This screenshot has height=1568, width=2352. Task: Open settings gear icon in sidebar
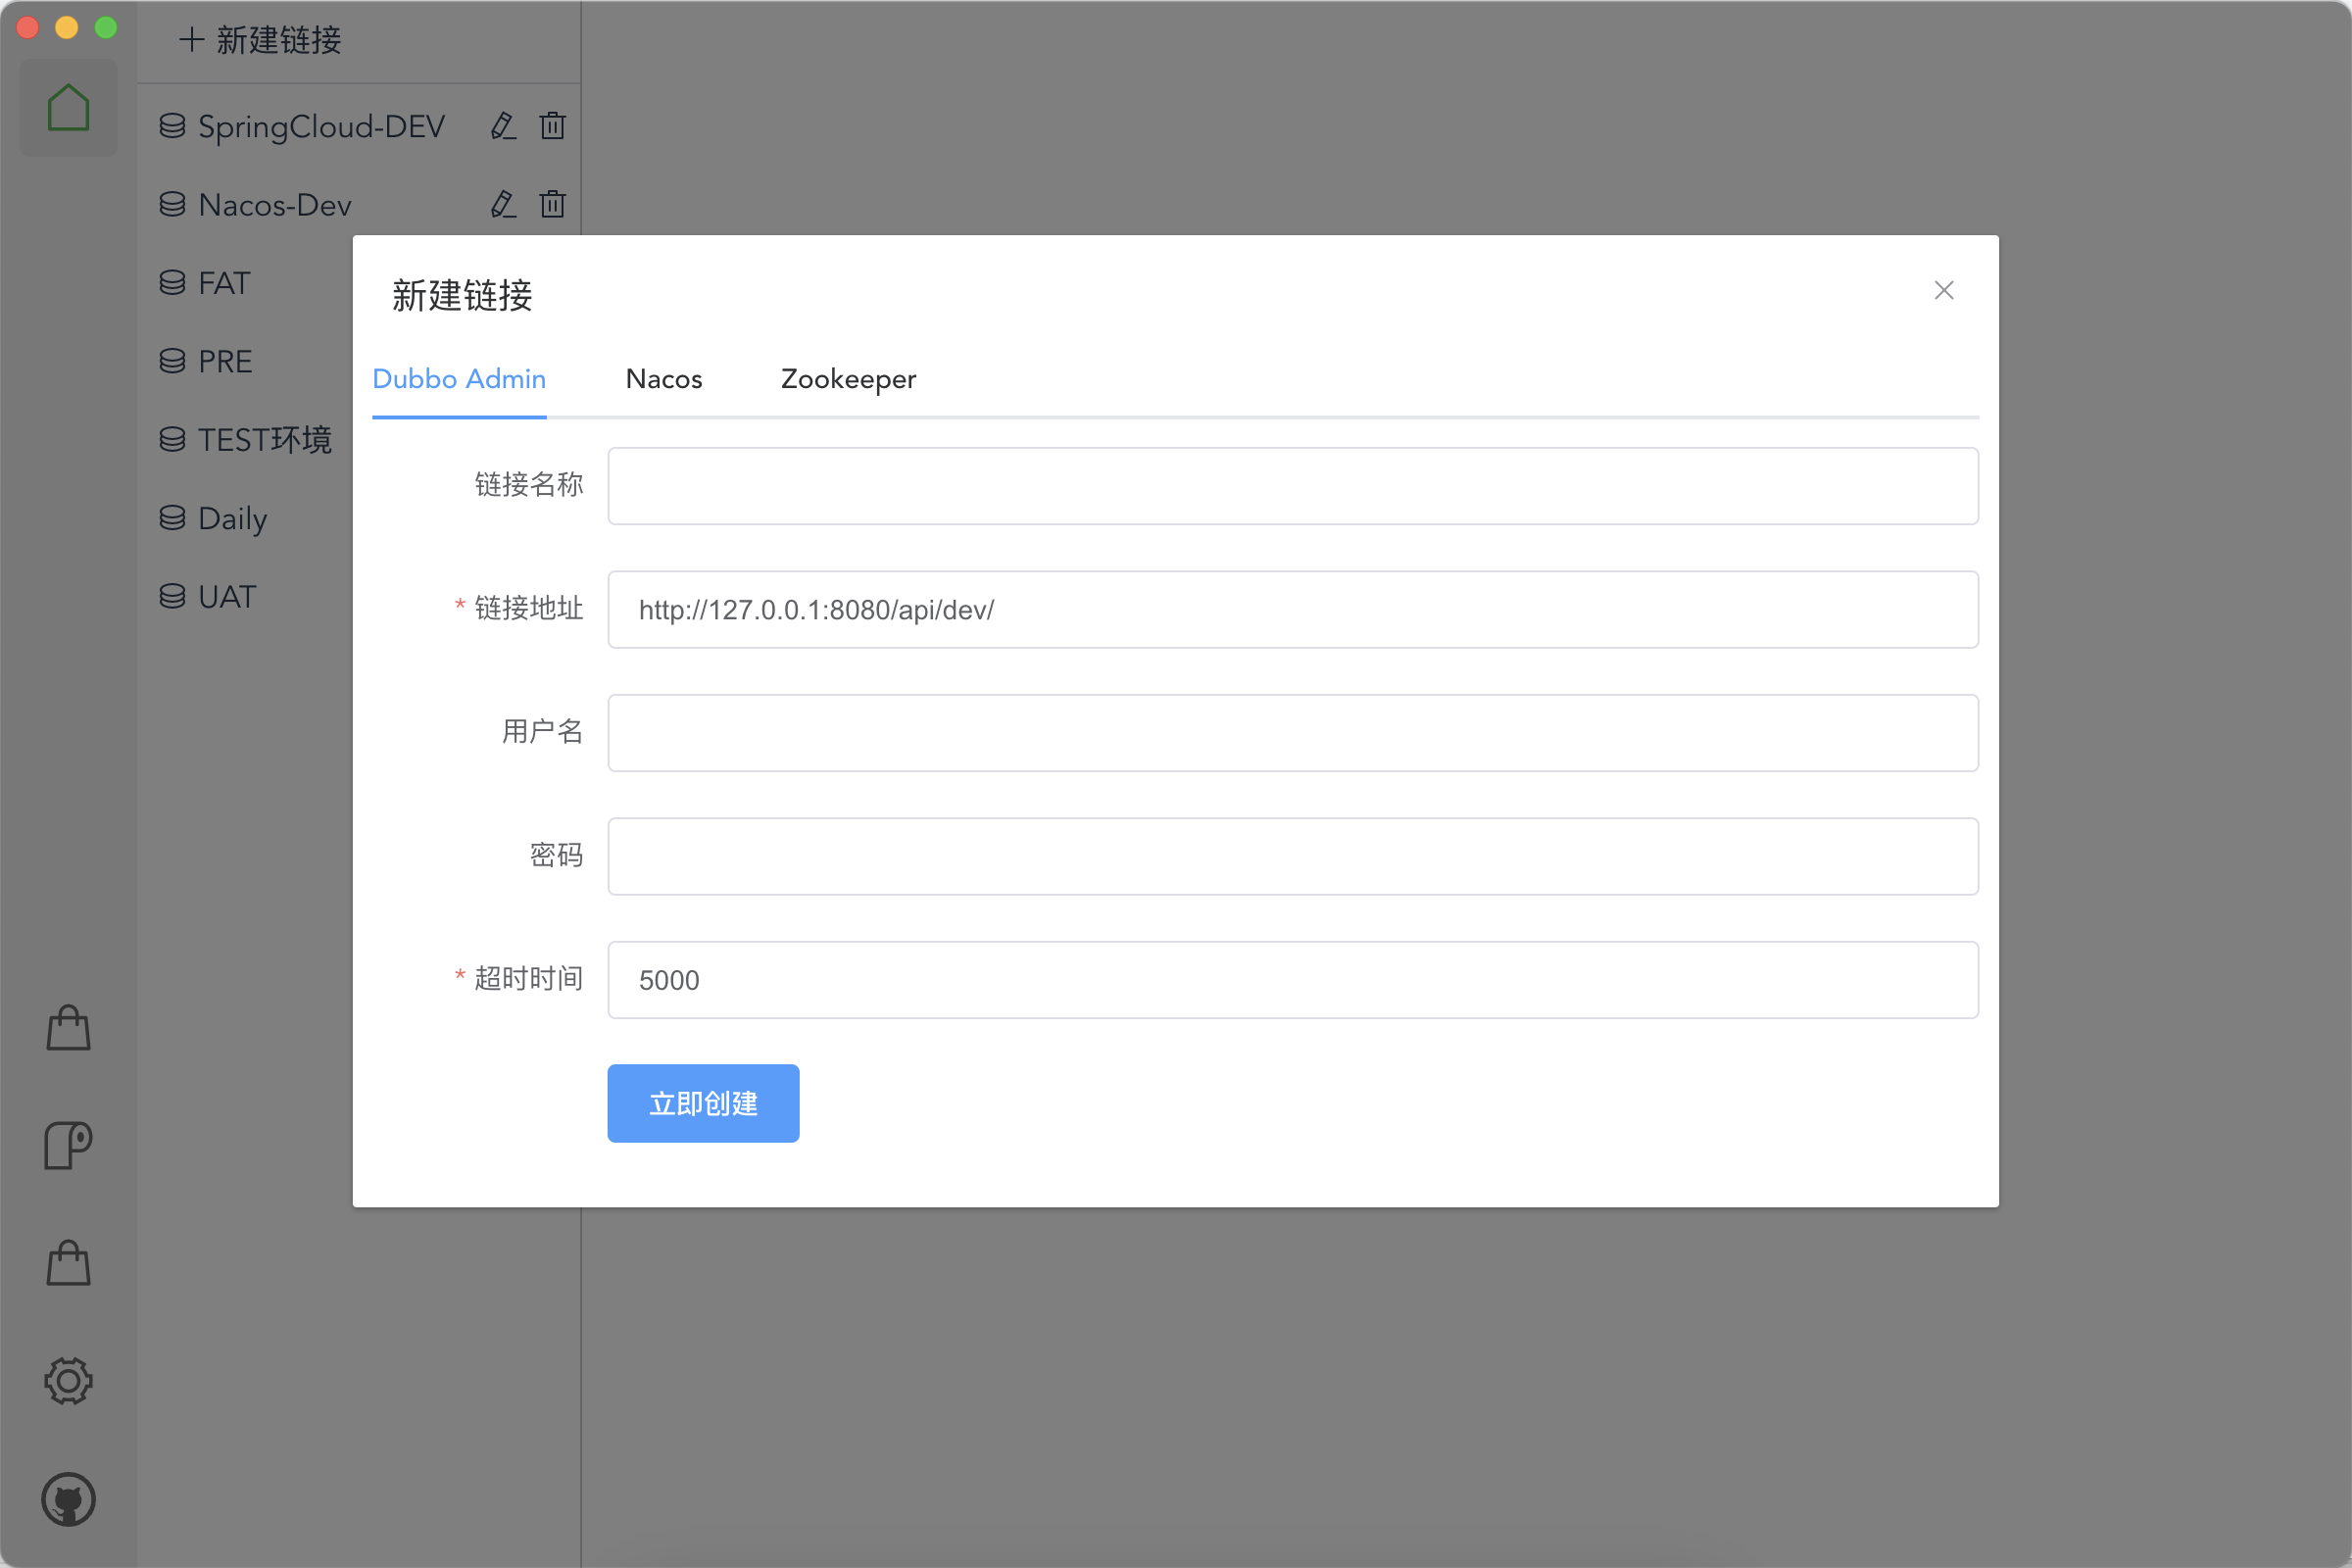click(x=68, y=1381)
